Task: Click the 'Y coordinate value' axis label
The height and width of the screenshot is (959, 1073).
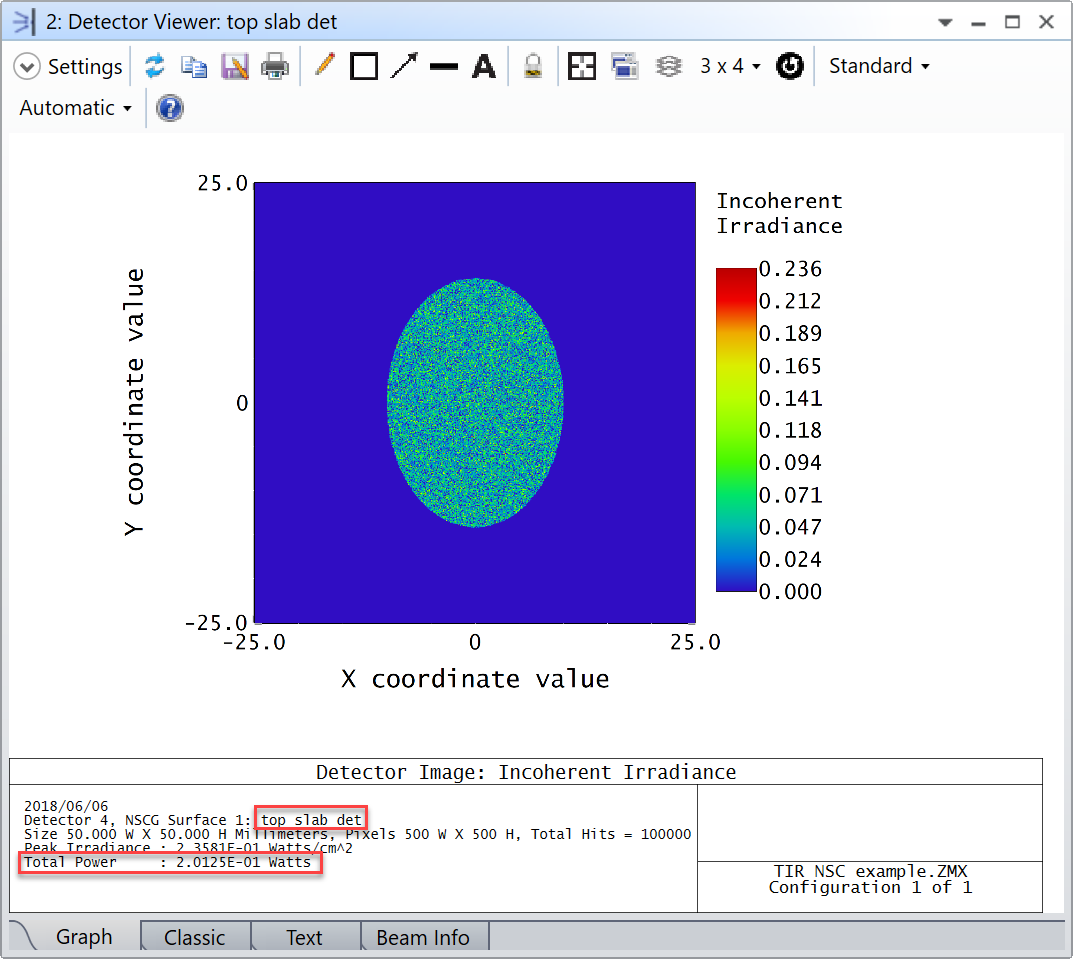Action: click(x=134, y=402)
